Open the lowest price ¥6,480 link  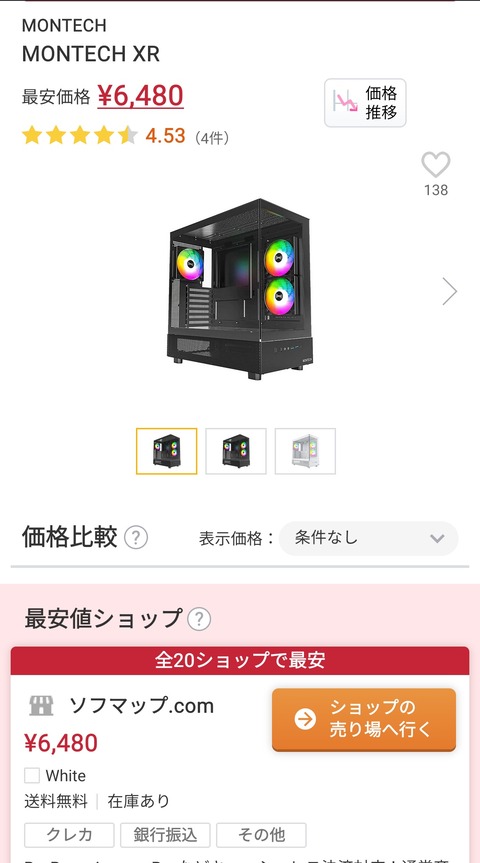140,96
